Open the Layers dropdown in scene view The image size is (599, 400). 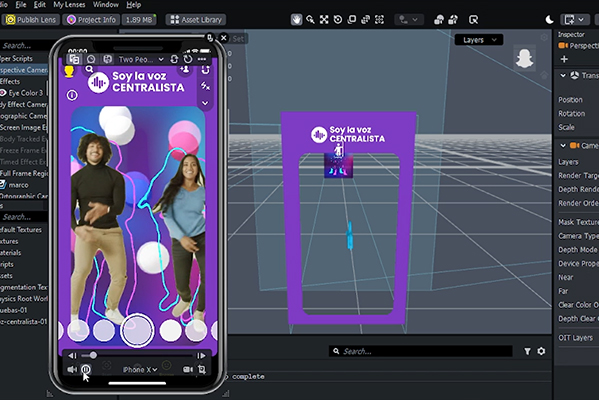pyautogui.click(x=479, y=40)
